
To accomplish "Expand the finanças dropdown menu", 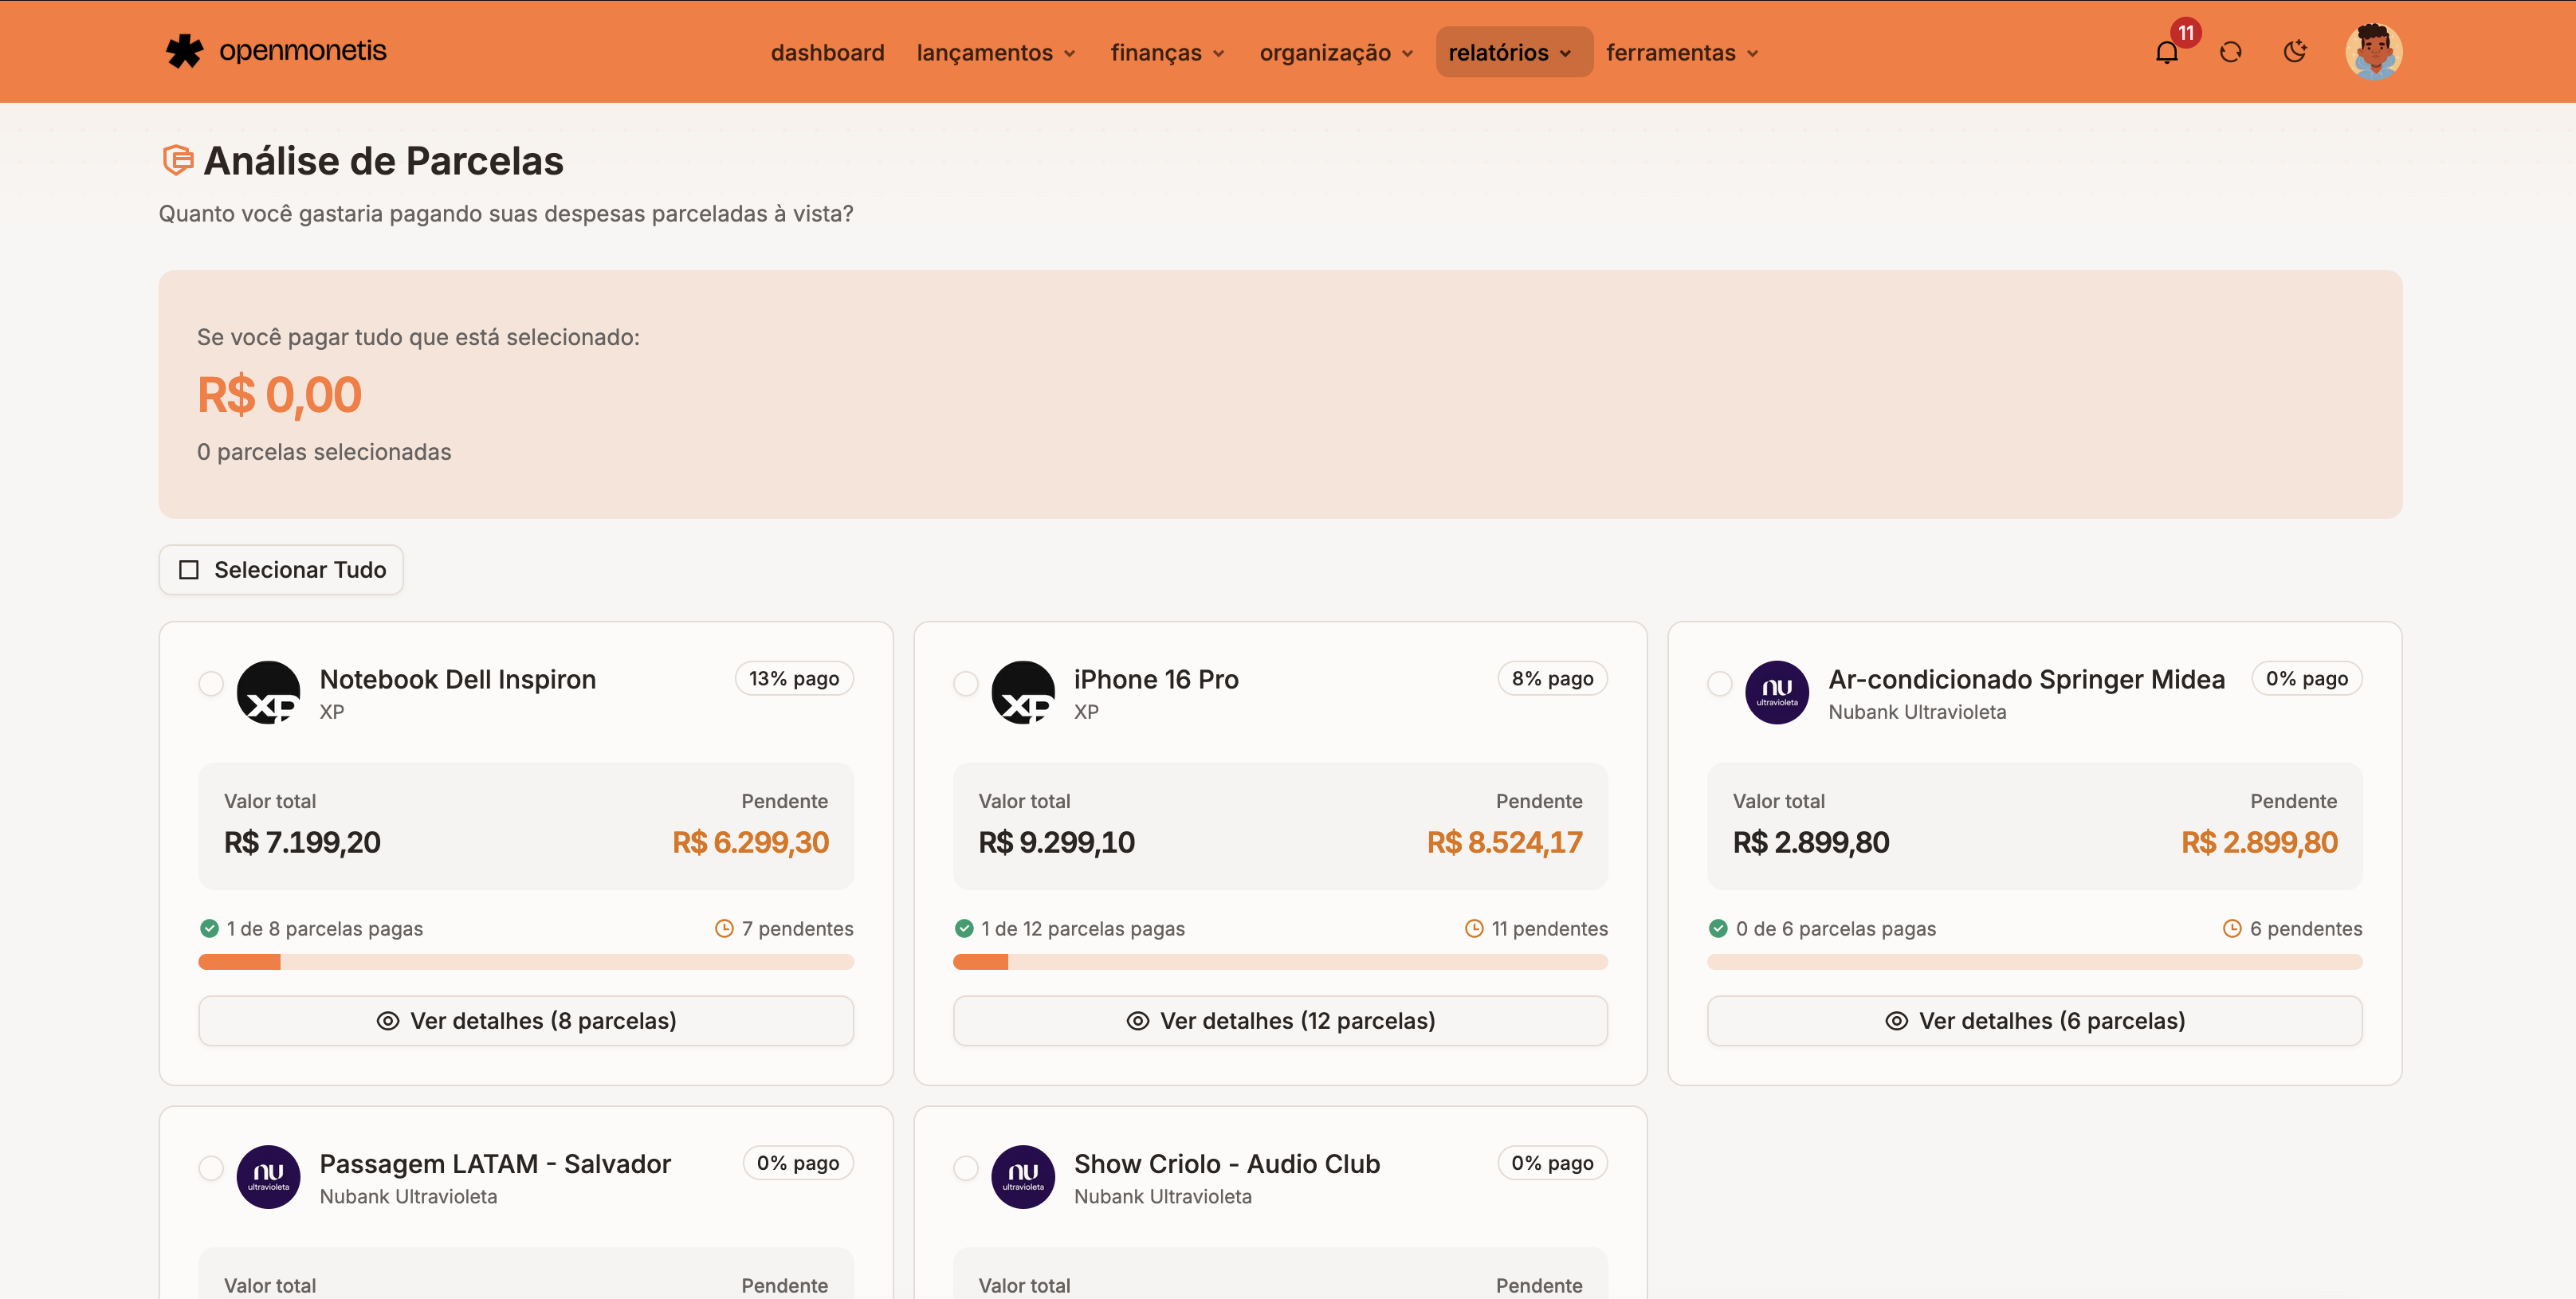I will point(1167,52).
